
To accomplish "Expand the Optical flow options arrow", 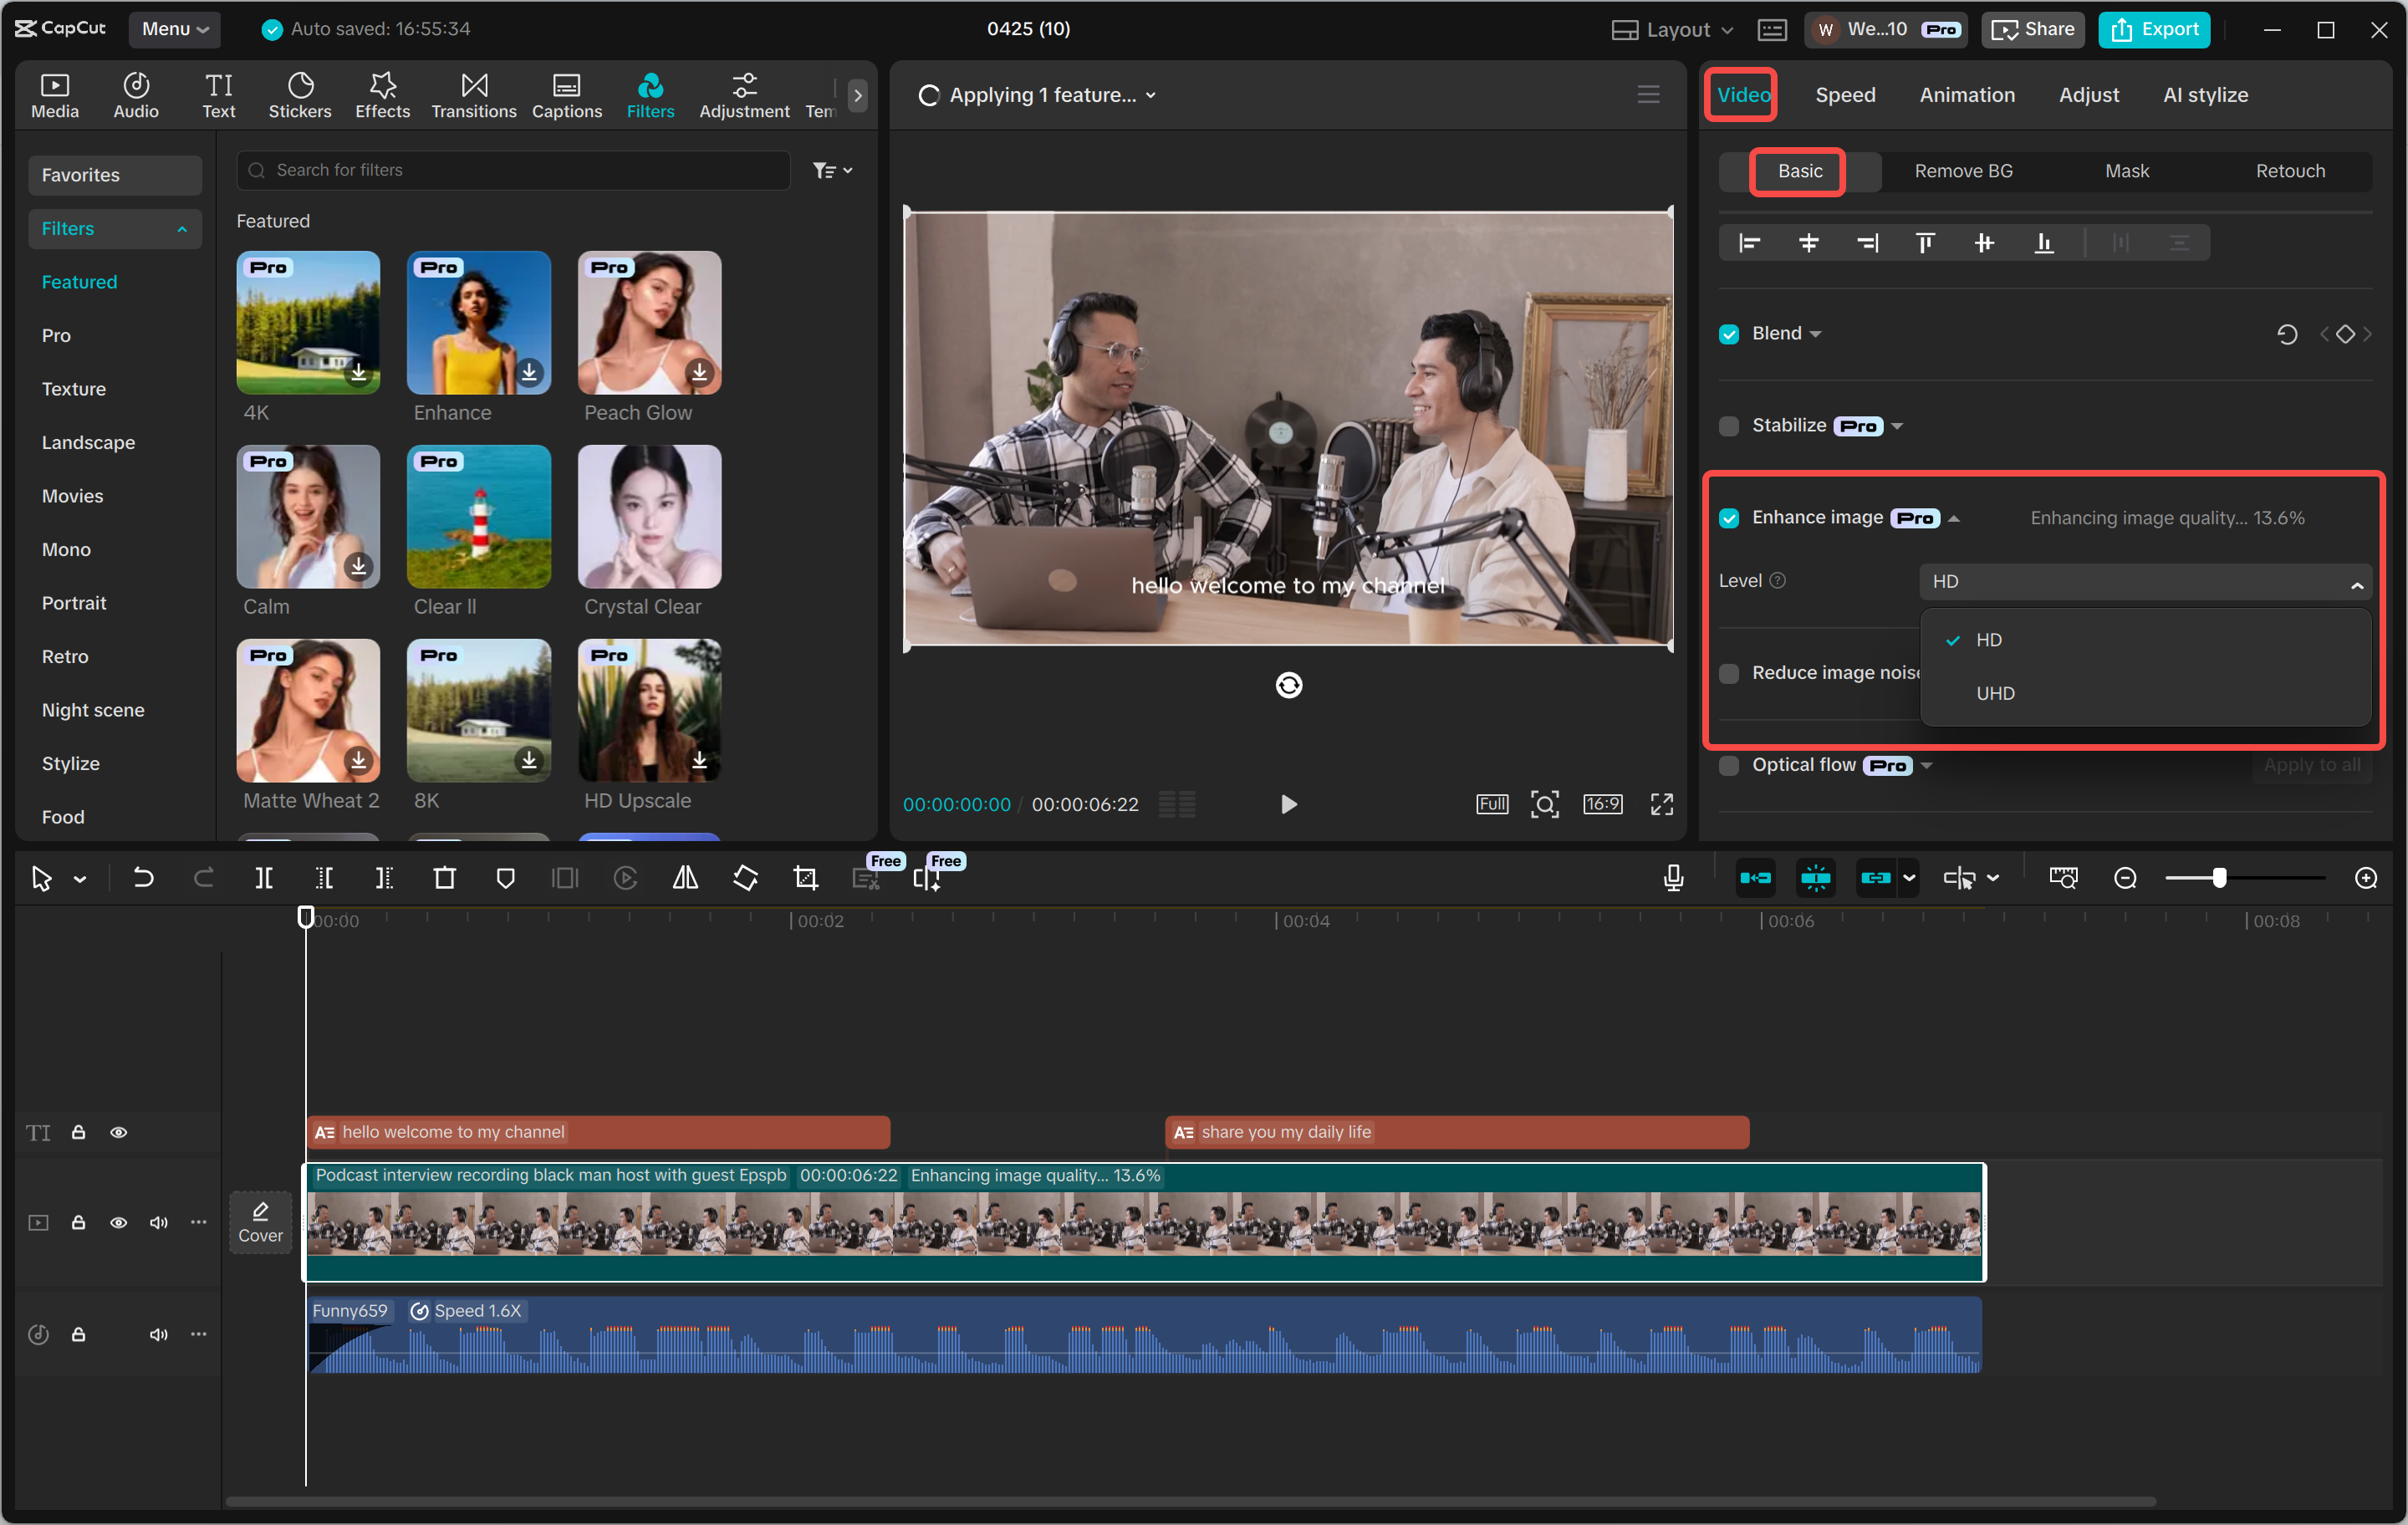I will click(1927, 767).
